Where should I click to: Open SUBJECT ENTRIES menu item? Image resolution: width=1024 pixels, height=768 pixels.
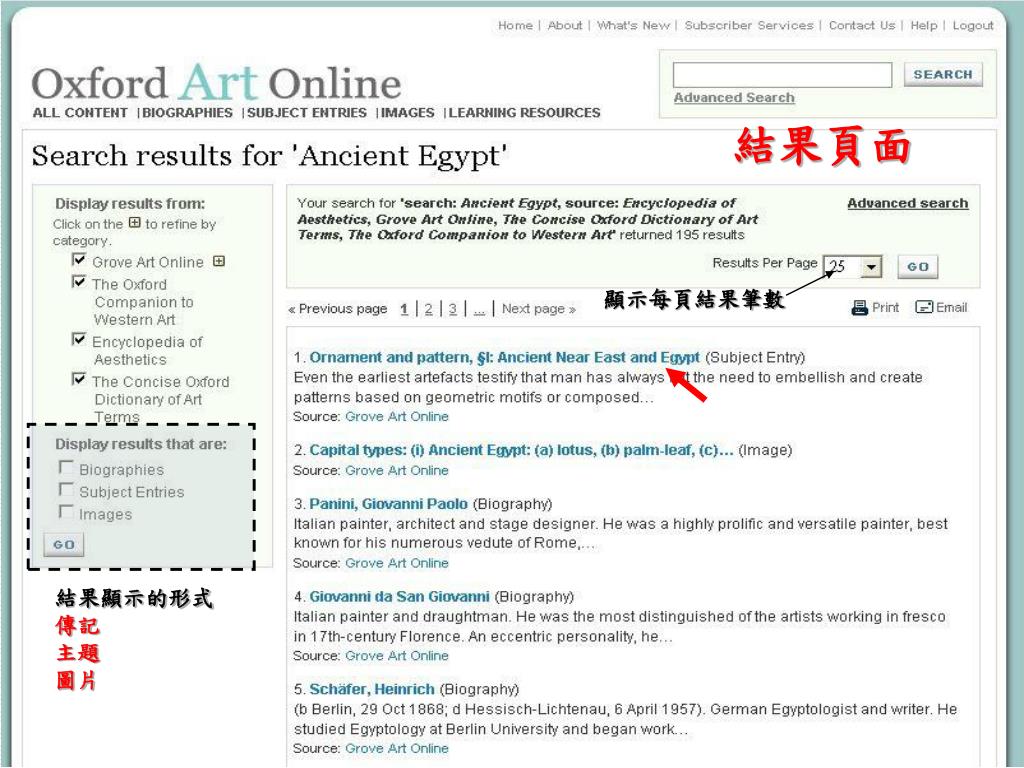click(x=307, y=113)
